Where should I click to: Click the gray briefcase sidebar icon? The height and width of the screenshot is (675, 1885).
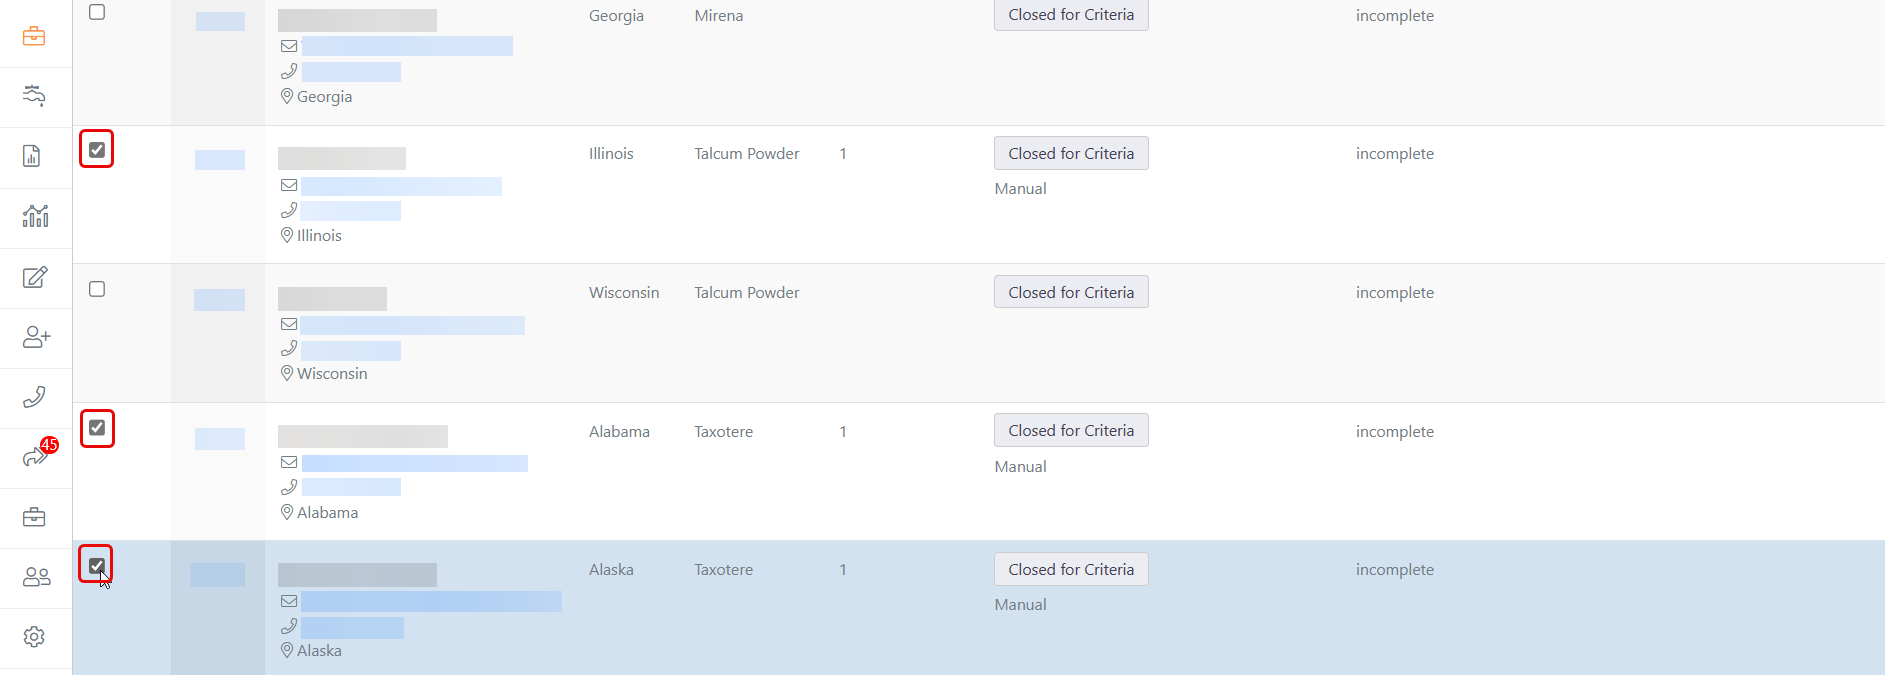pos(34,517)
